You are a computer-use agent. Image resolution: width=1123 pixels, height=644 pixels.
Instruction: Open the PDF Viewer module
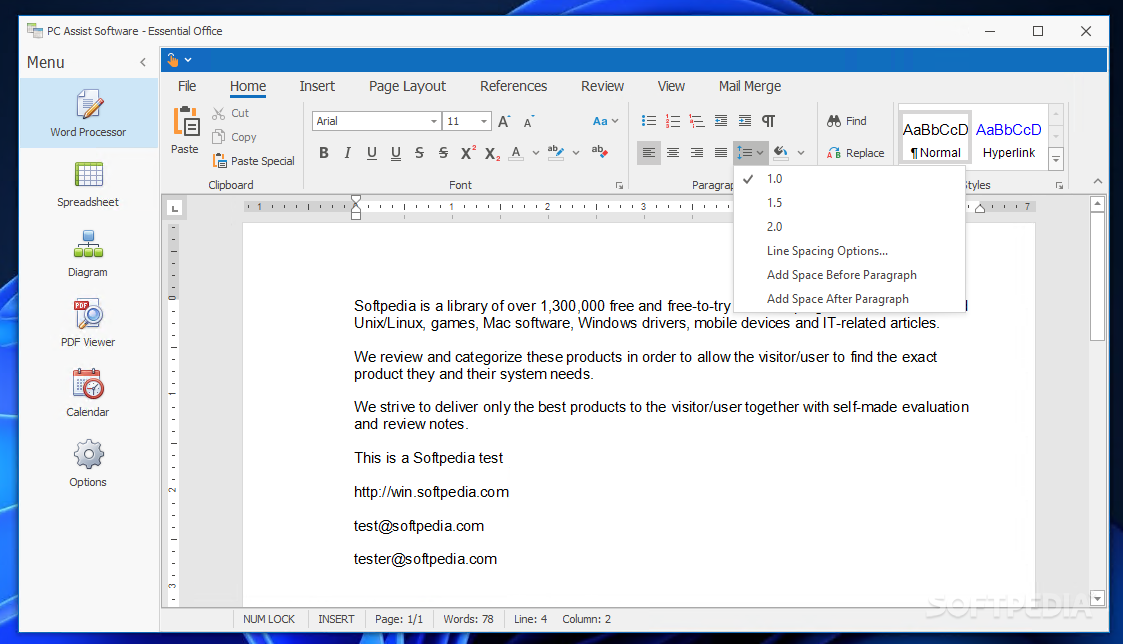pos(88,324)
